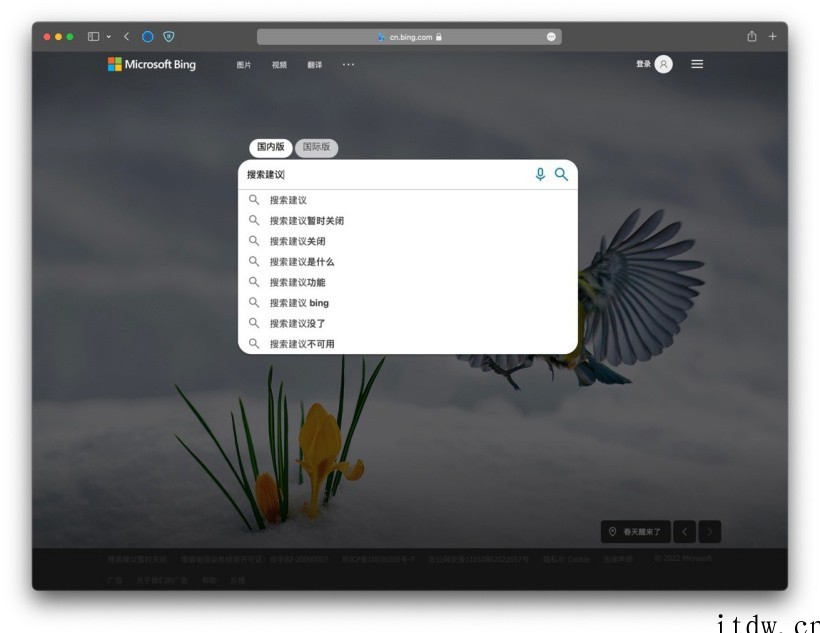The width and height of the screenshot is (820, 633).
Task: Open the 翻译 (Translate) nav link
Action: [315, 65]
